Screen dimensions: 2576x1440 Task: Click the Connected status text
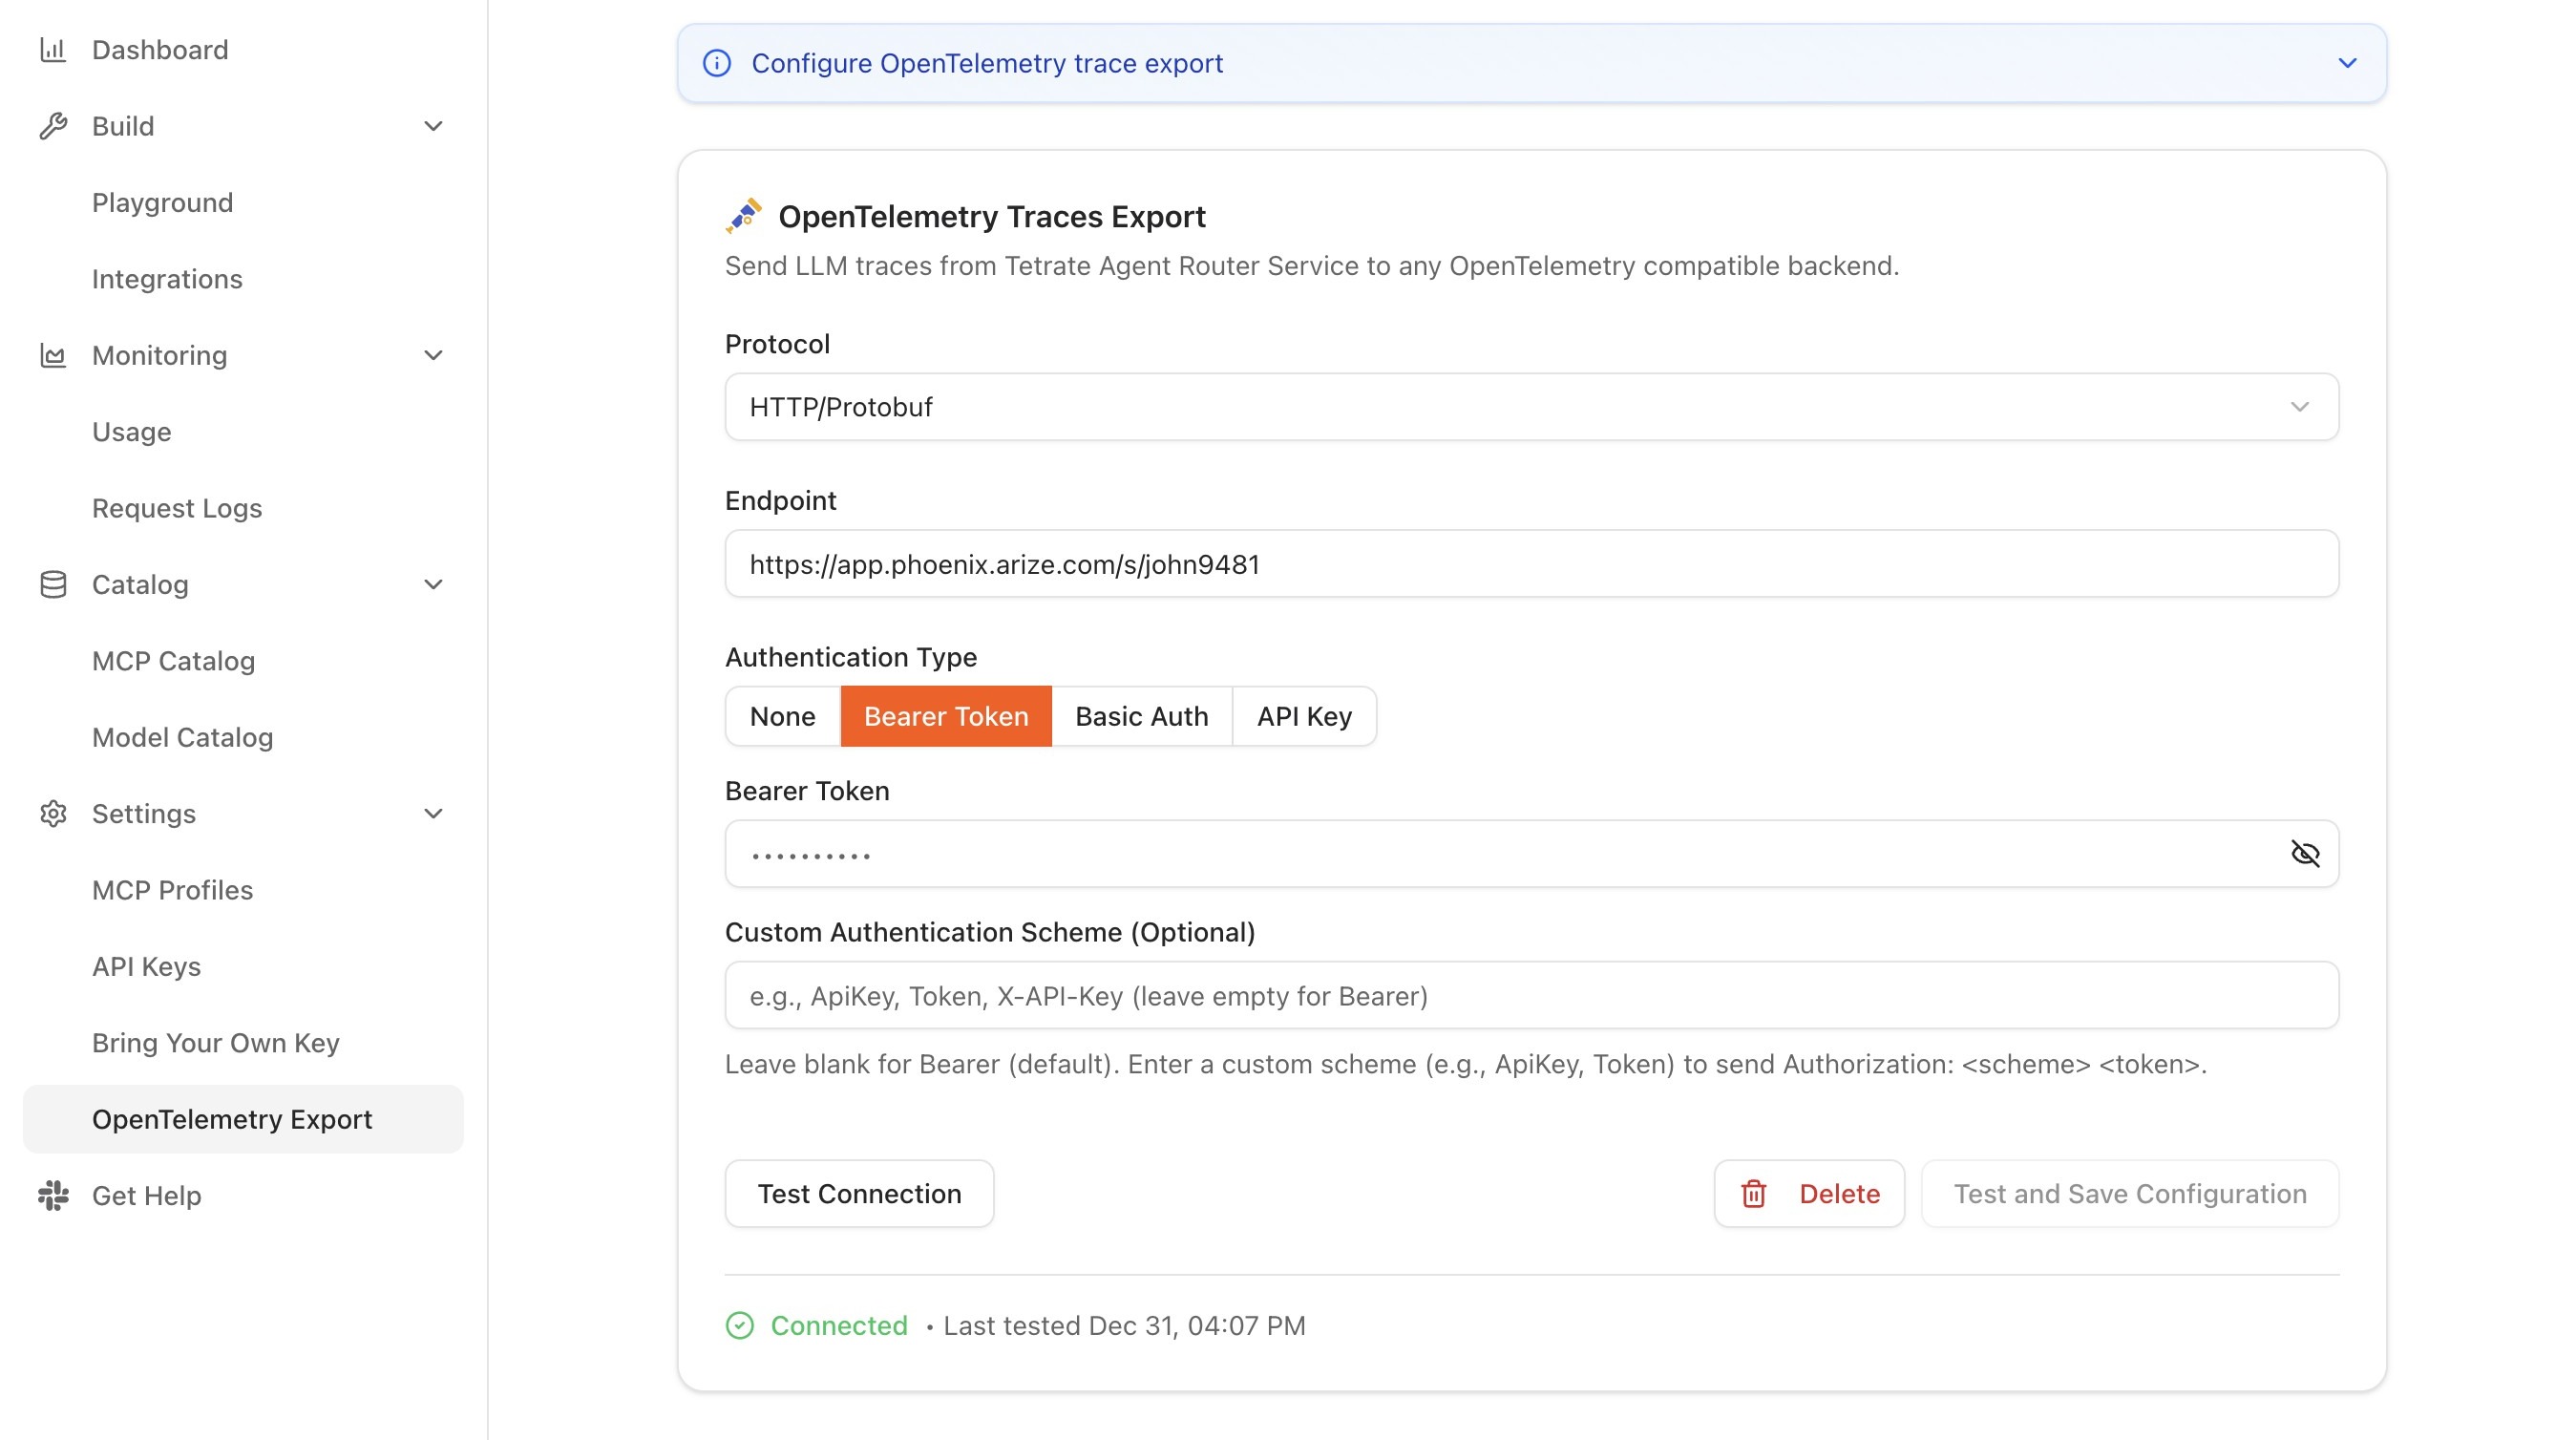pos(839,1325)
